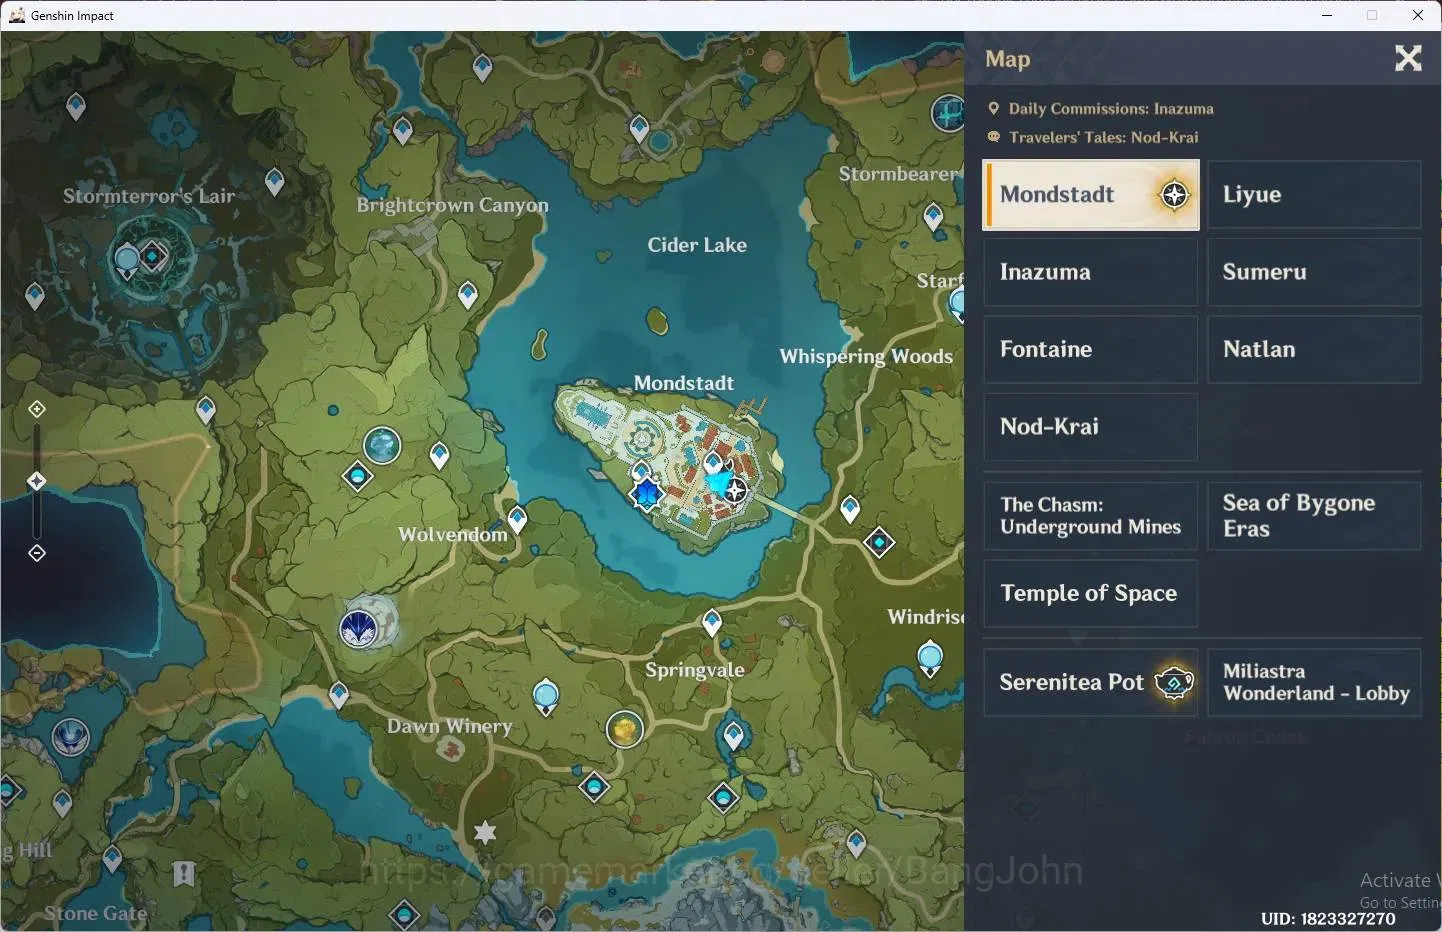Enter the Serenitea Pot
The width and height of the screenshot is (1442, 932).
[1091, 682]
